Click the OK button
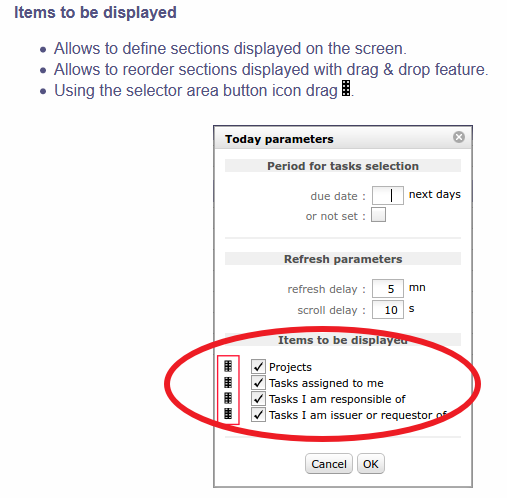Image resolution: width=507 pixels, height=498 pixels. tap(371, 464)
